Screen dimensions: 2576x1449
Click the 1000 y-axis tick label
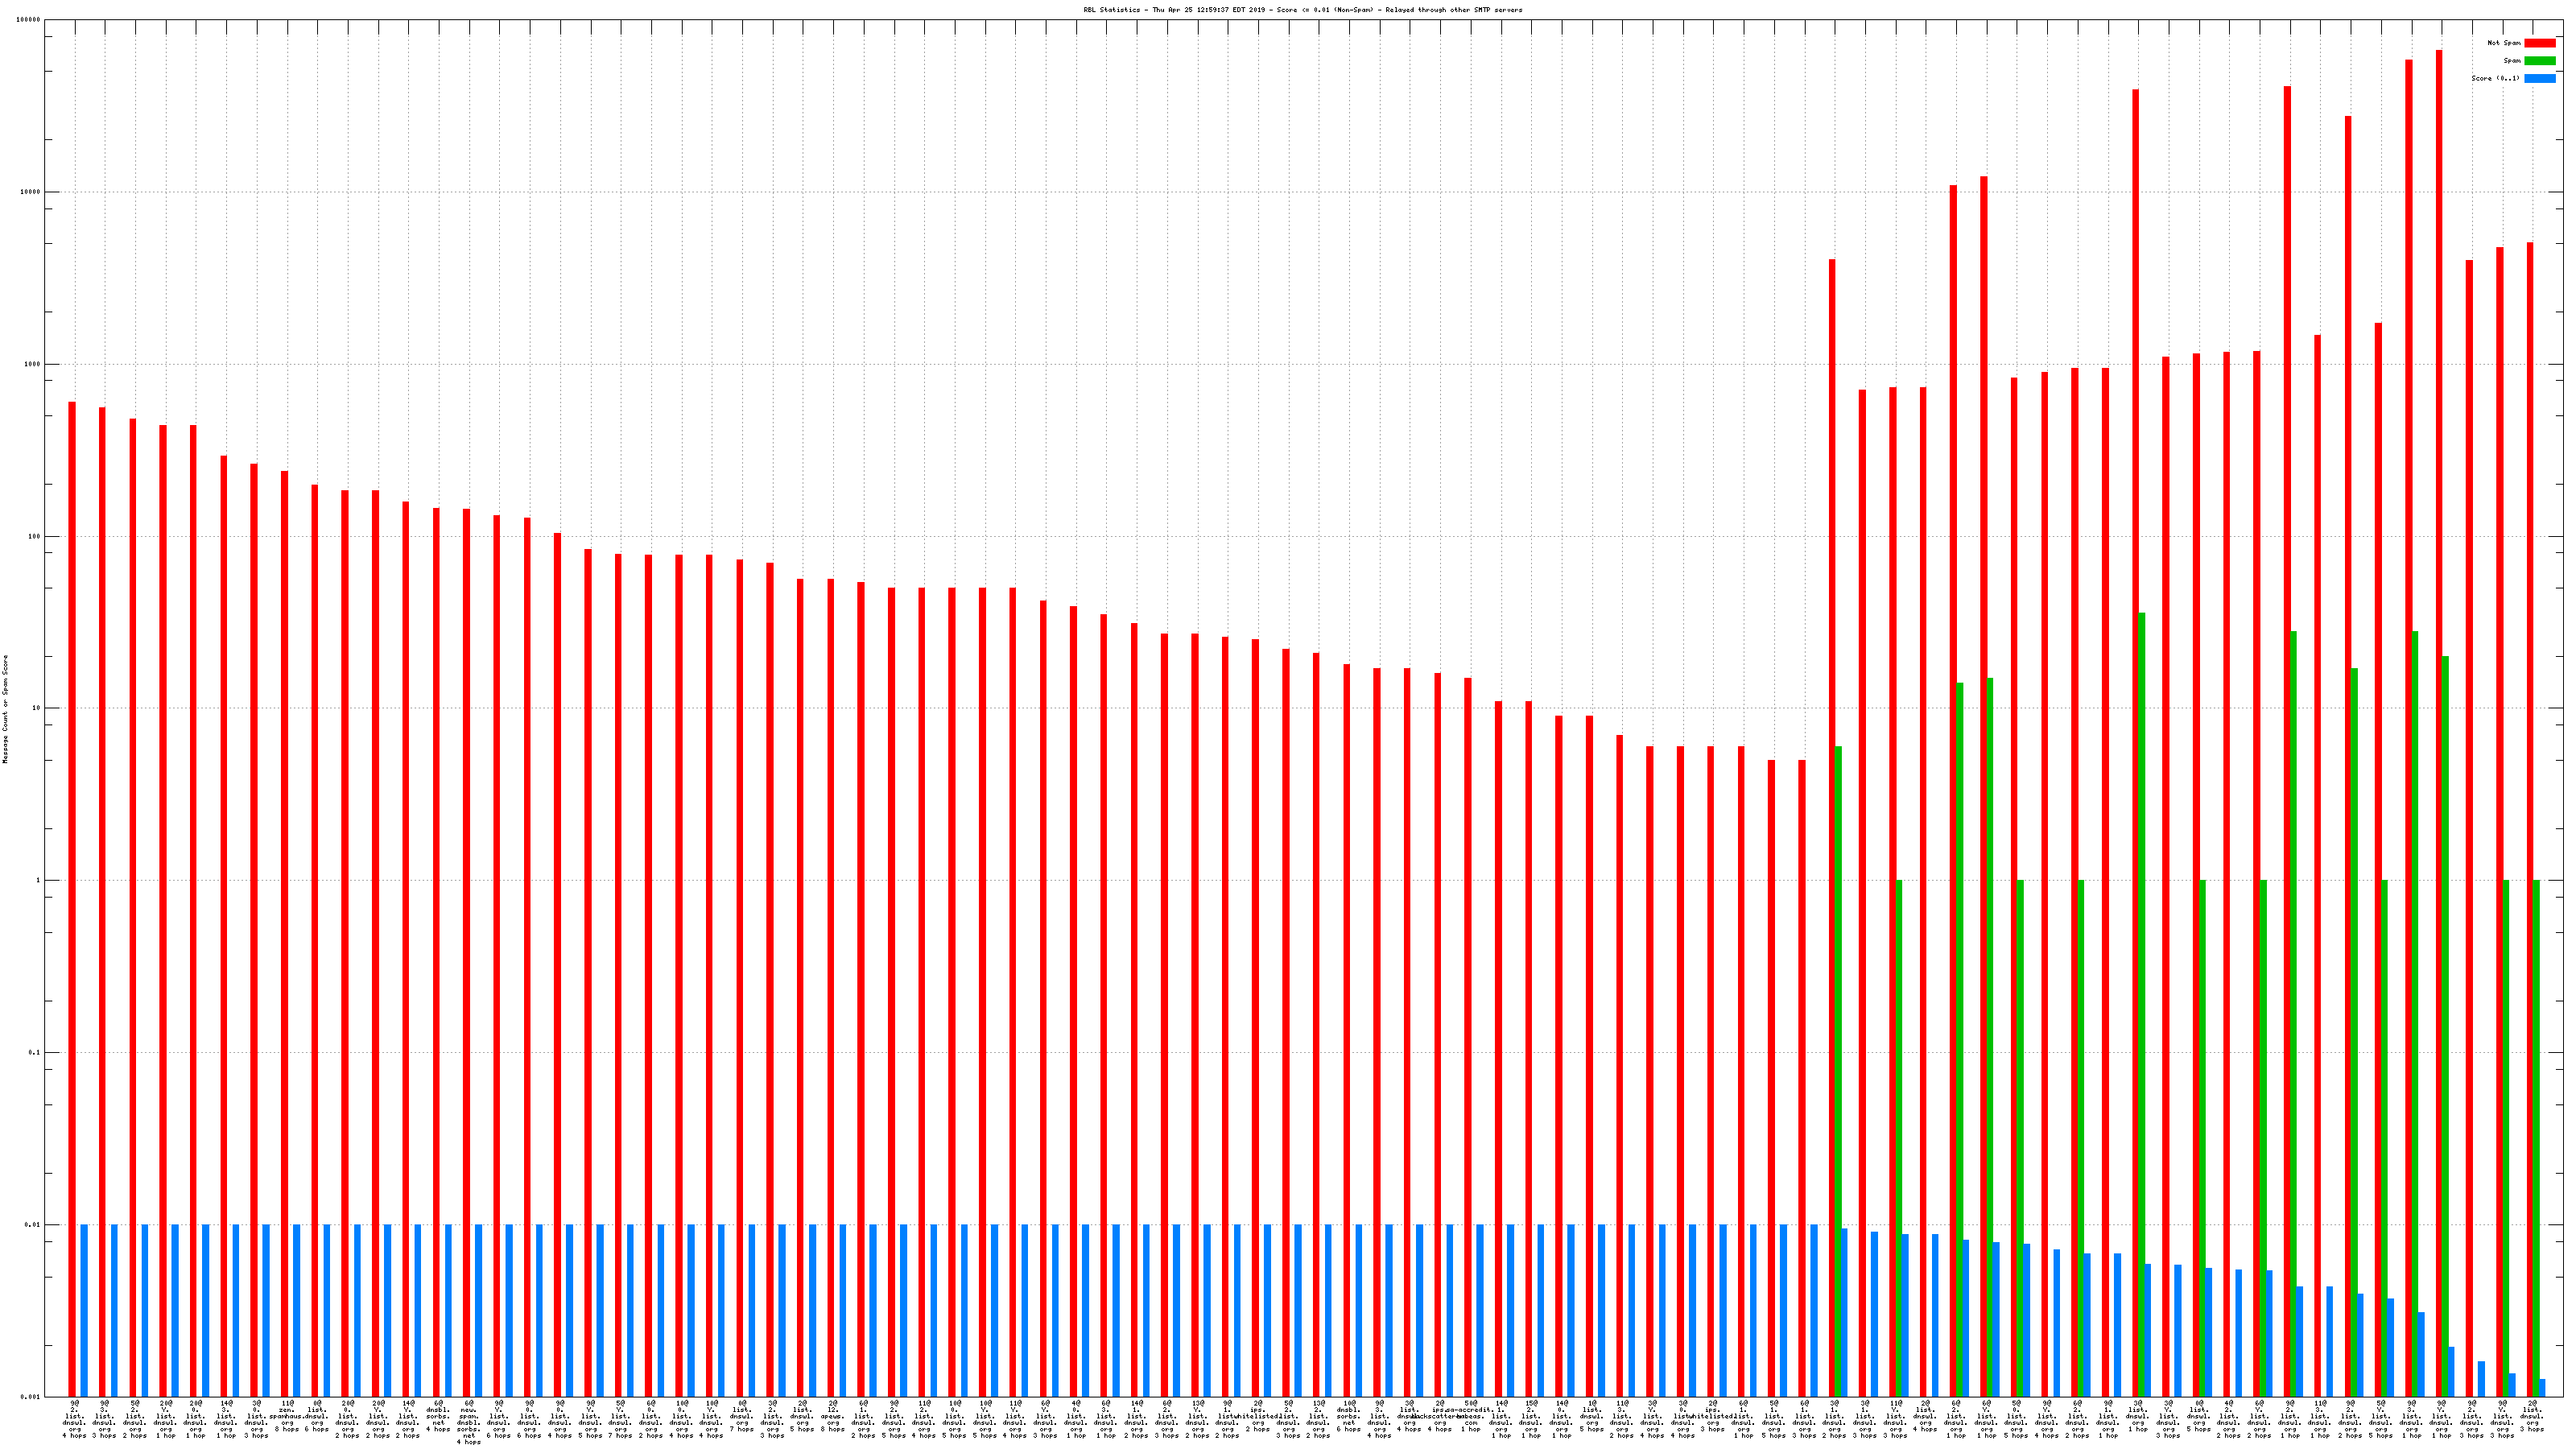[x=33, y=364]
